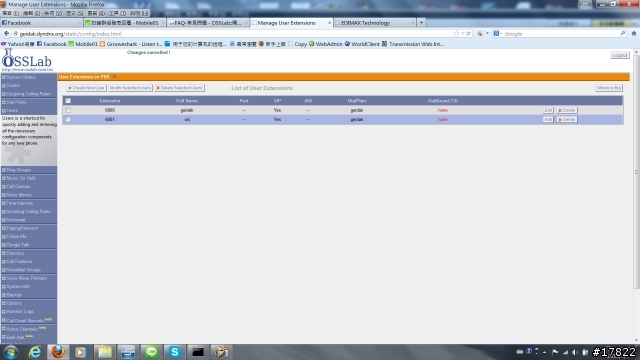The image size is (640, 360).
Task: Open the Windows Start menu
Action: (x=11, y=352)
